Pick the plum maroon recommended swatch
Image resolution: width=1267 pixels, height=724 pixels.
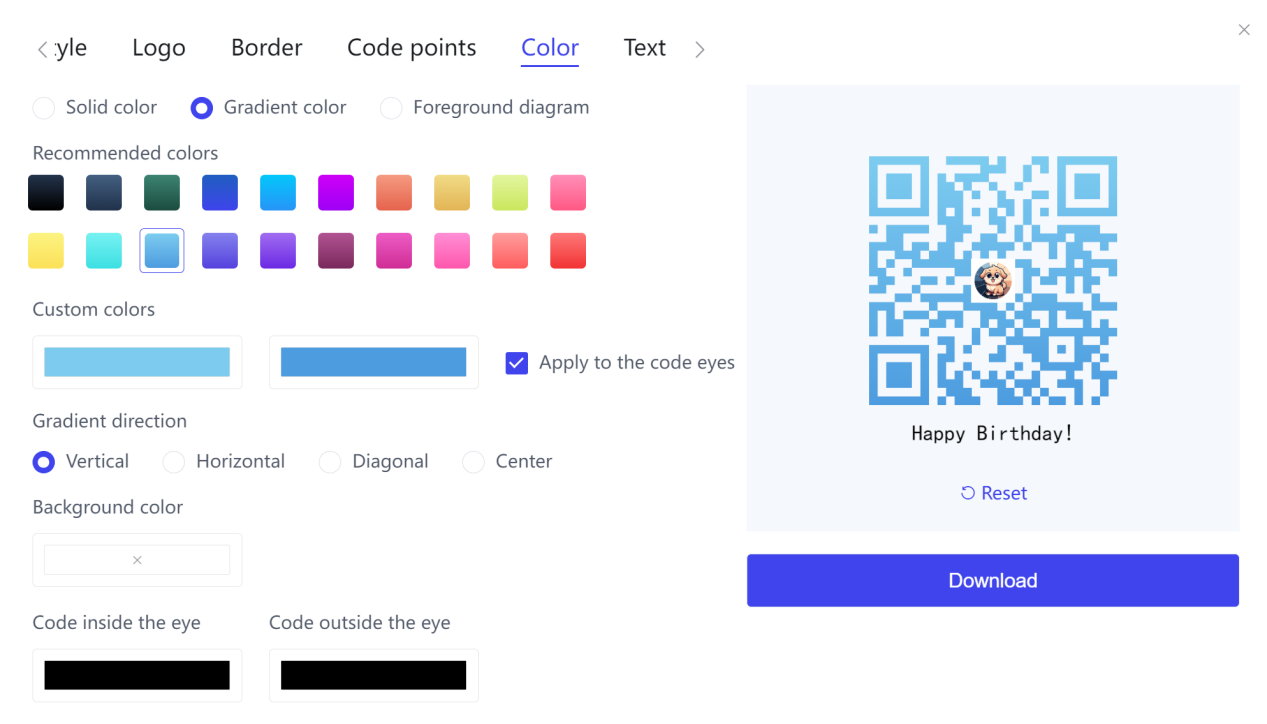pos(336,250)
